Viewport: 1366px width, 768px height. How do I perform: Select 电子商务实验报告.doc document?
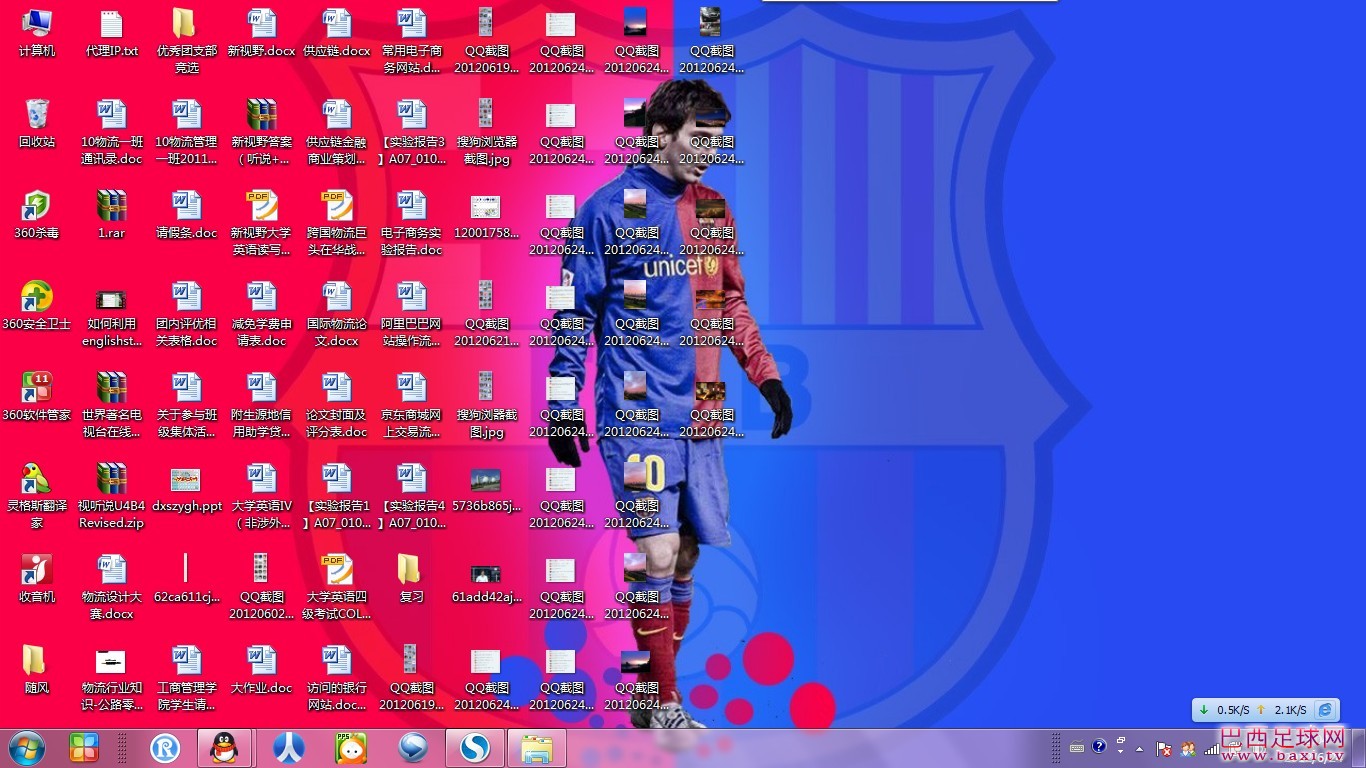pyautogui.click(x=411, y=223)
